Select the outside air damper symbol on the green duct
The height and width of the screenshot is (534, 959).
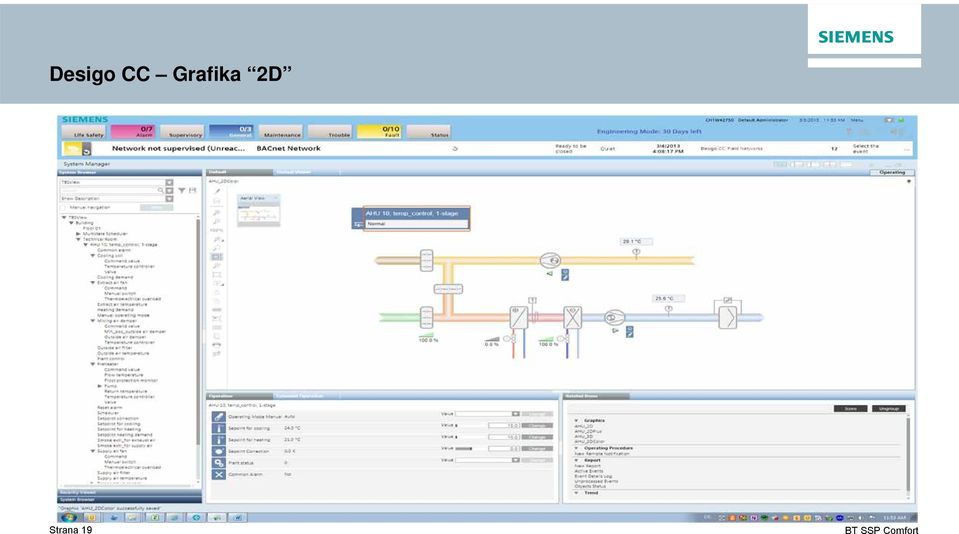pyautogui.click(x=426, y=317)
